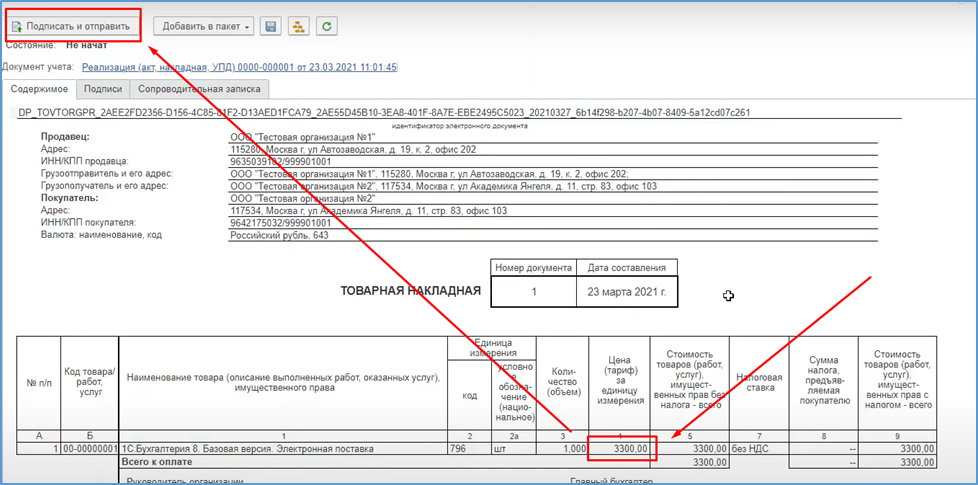The width and height of the screenshot is (978, 485).
Task: Switch to the 'Содержимое' tab
Action: pyautogui.click(x=39, y=89)
